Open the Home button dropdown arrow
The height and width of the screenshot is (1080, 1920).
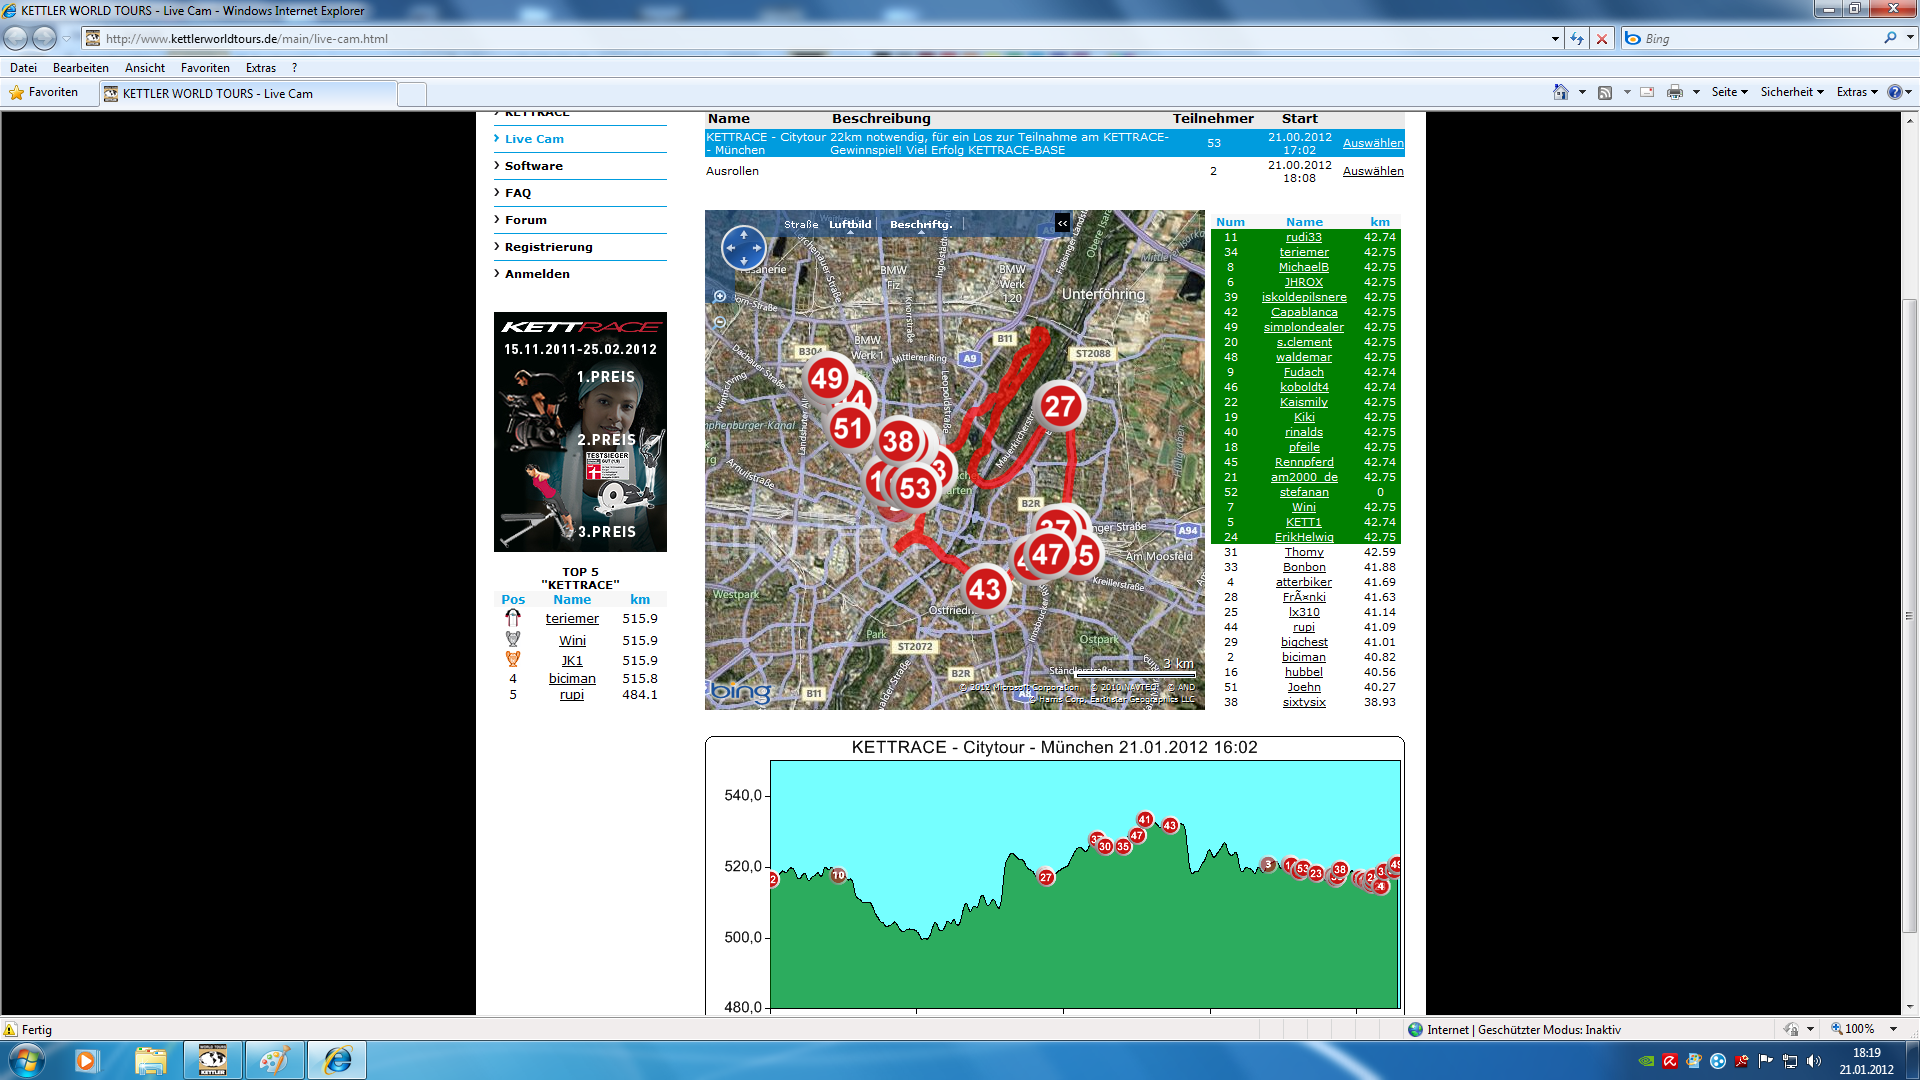(x=1582, y=92)
